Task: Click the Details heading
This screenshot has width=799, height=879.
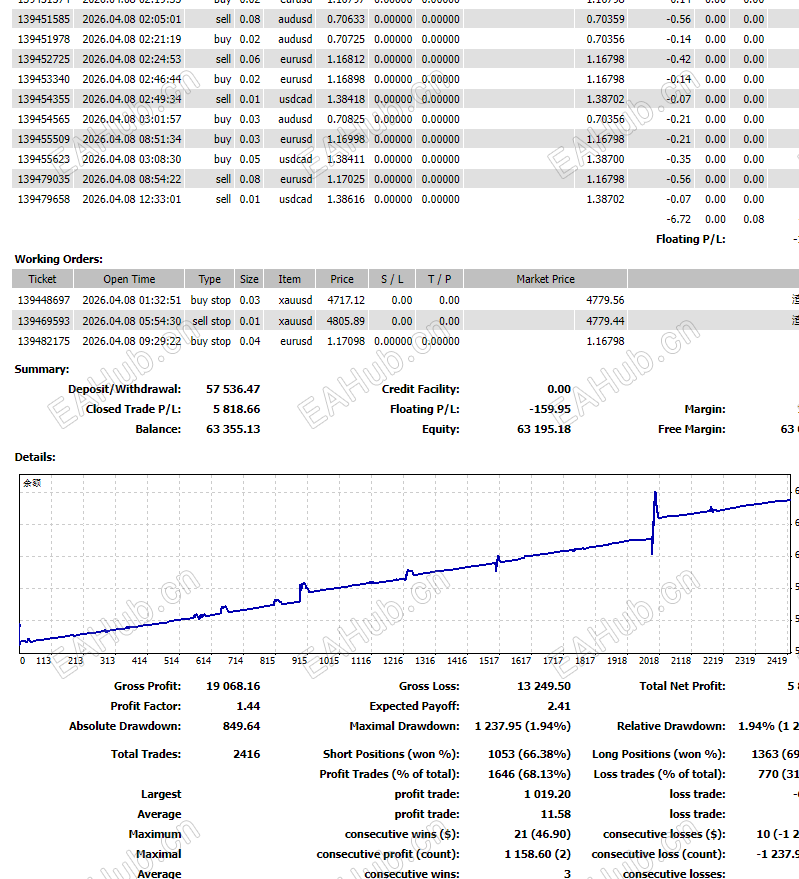Action: [x=35, y=457]
